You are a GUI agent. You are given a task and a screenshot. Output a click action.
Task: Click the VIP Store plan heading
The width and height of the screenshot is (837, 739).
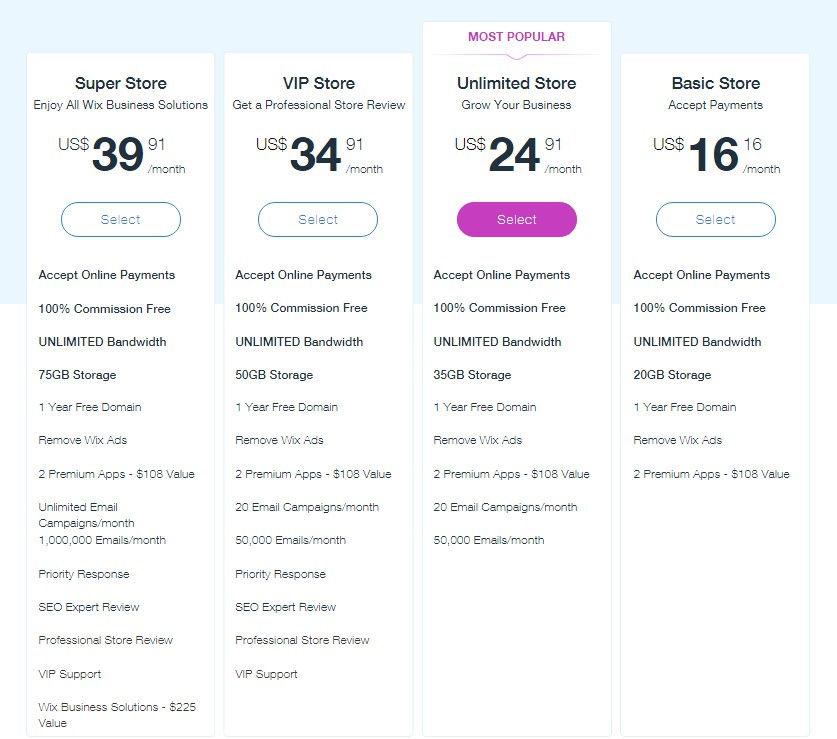pyautogui.click(x=318, y=84)
